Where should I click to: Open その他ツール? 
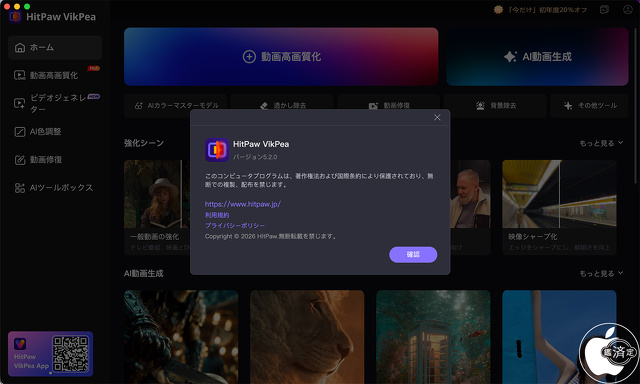(589, 106)
